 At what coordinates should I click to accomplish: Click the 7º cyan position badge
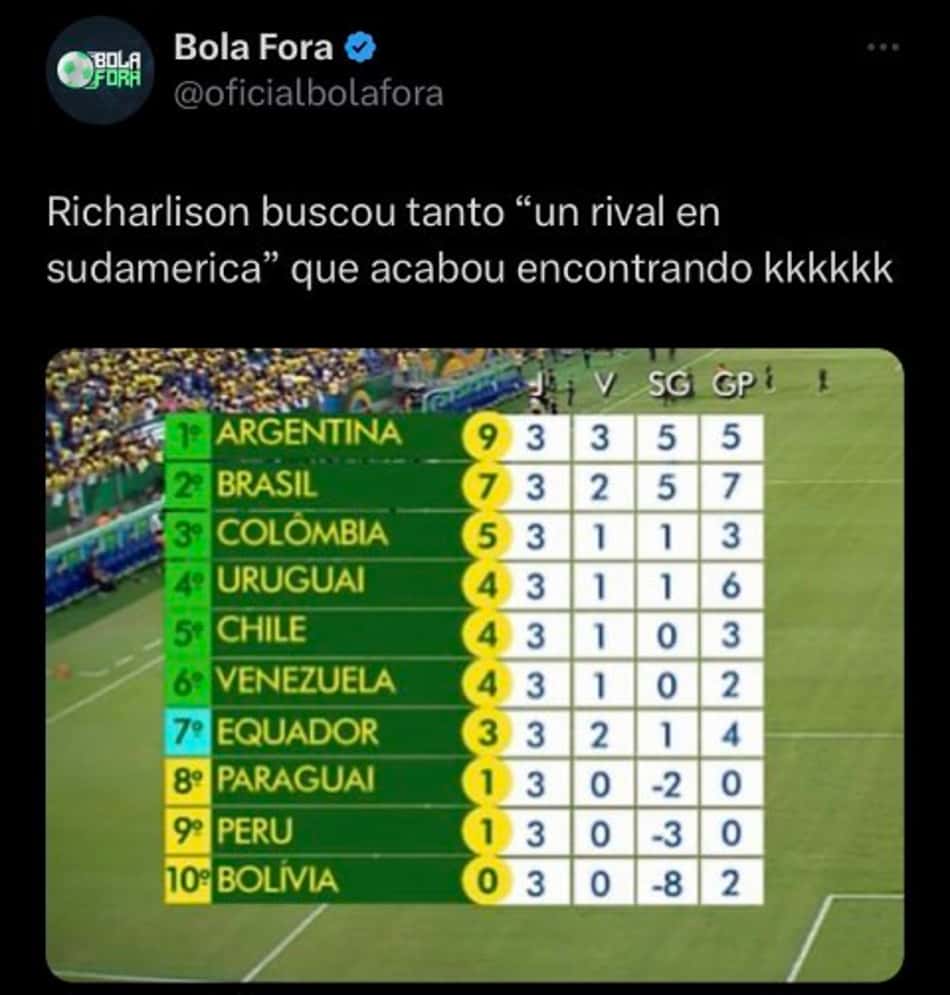click(x=187, y=733)
